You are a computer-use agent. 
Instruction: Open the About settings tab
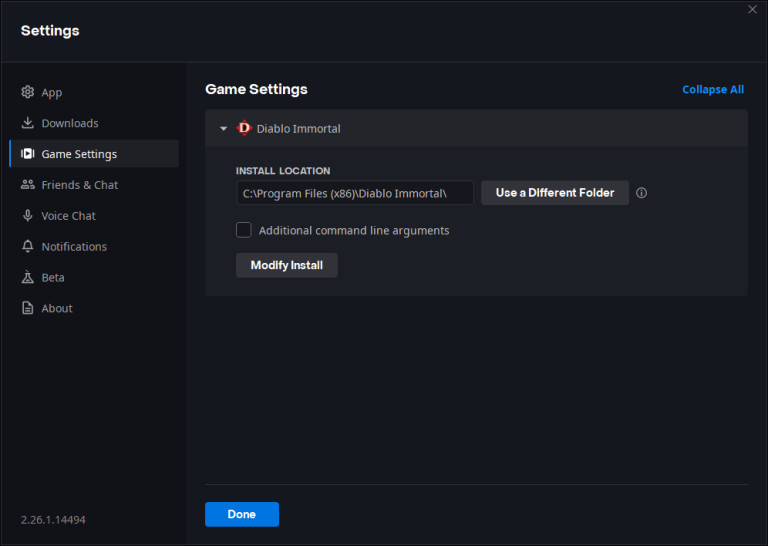pyautogui.click(x=57, y=309)
